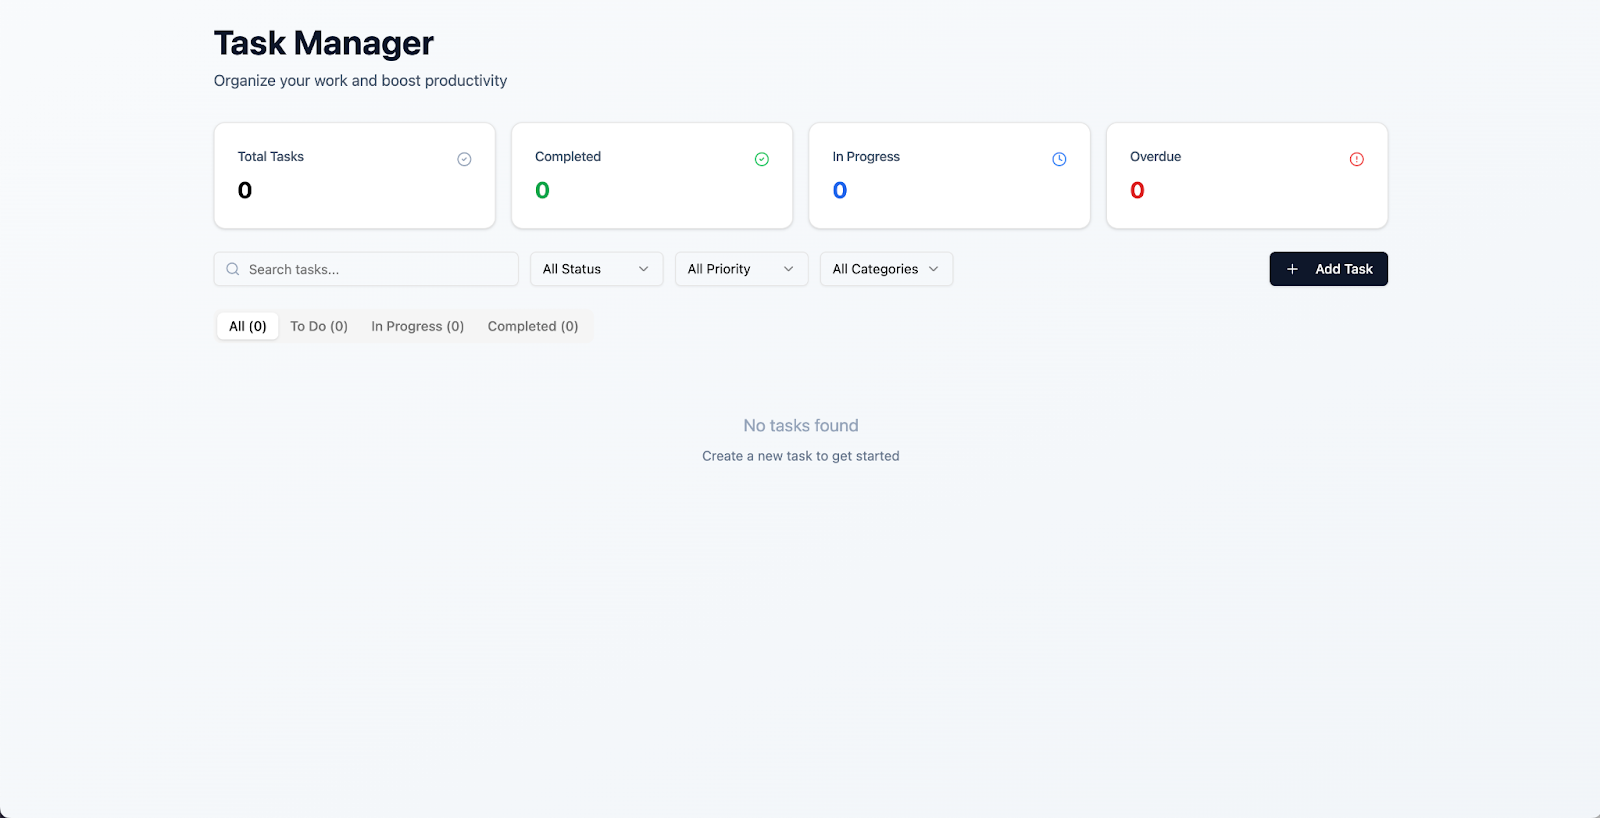
Task: Click the green Completed count number
Action: click(x=542, y=190)
